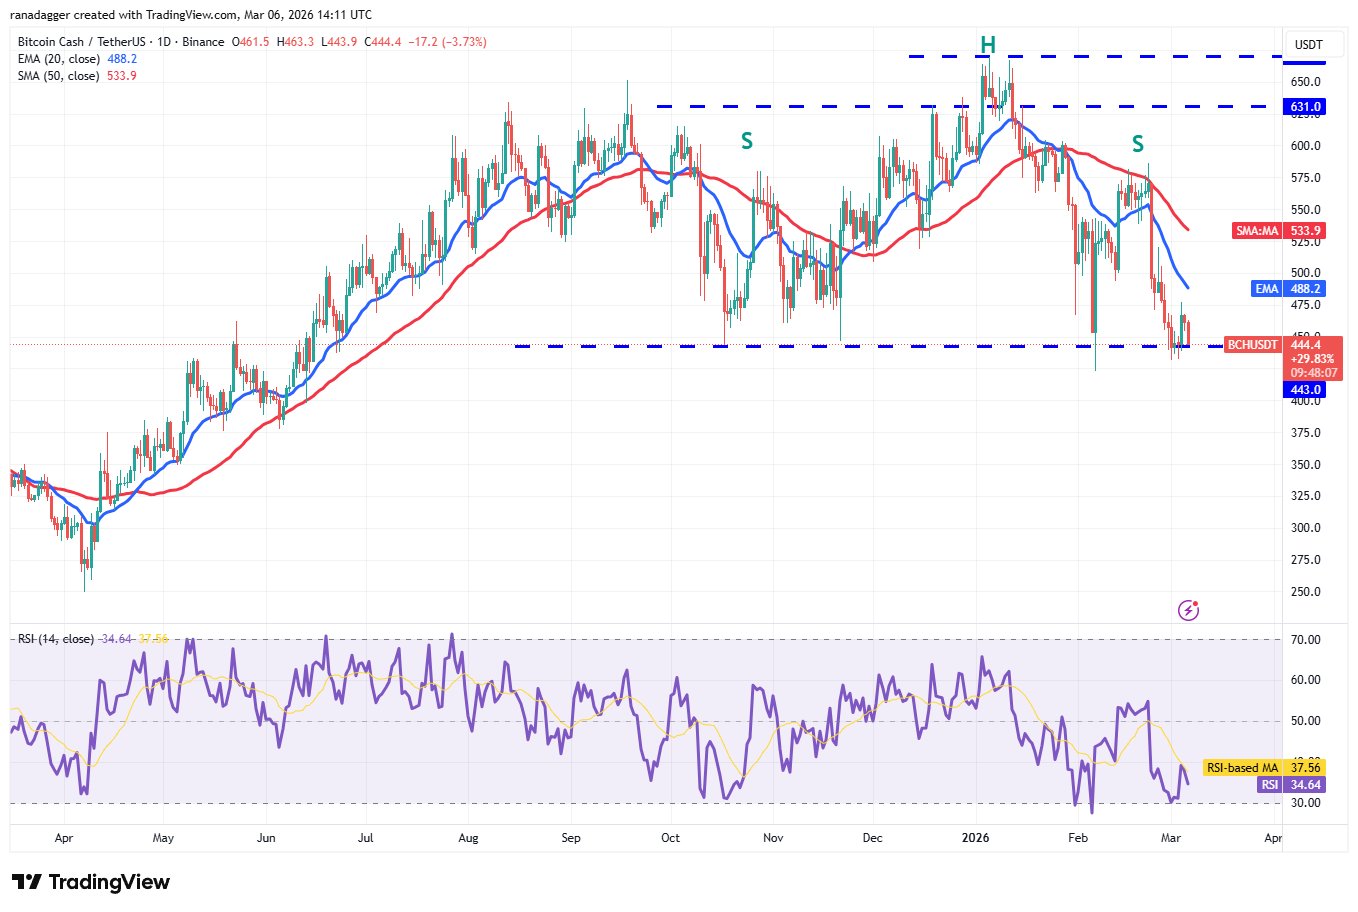Select the blue EMA 488.2 axis label
Image resolution: width=1358 pixels, height=912 pixels.
point(1289,289)
